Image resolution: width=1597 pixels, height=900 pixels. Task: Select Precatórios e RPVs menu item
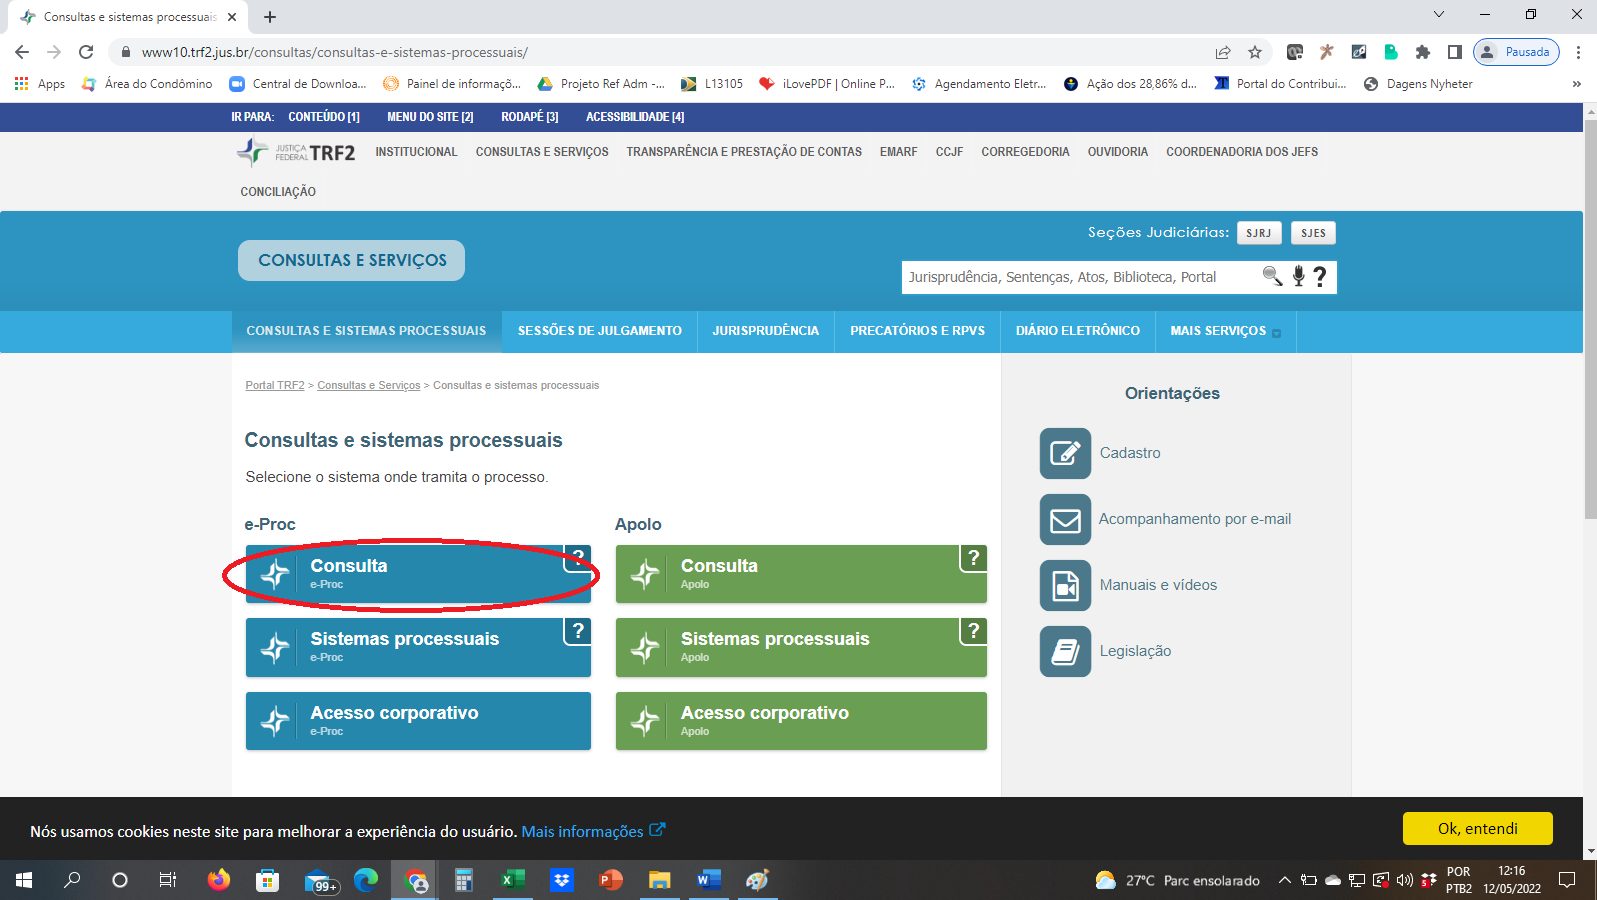pos(917,331)
